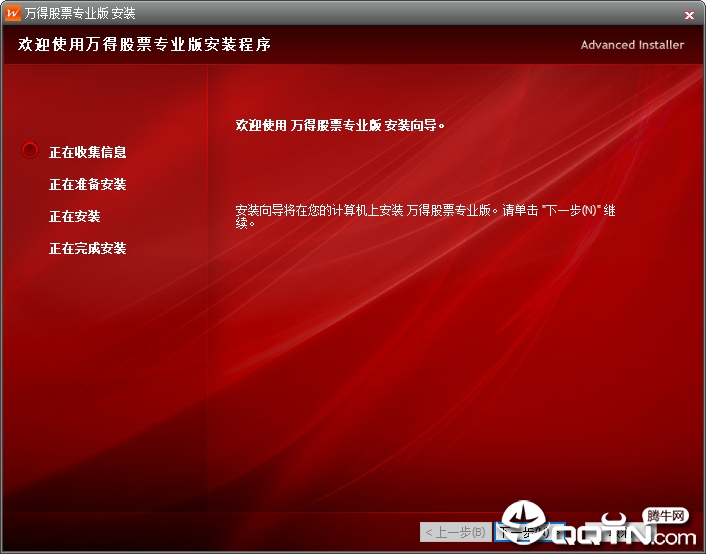
Task: Select the 正在准备安装 step label
Action: (88, 184)
